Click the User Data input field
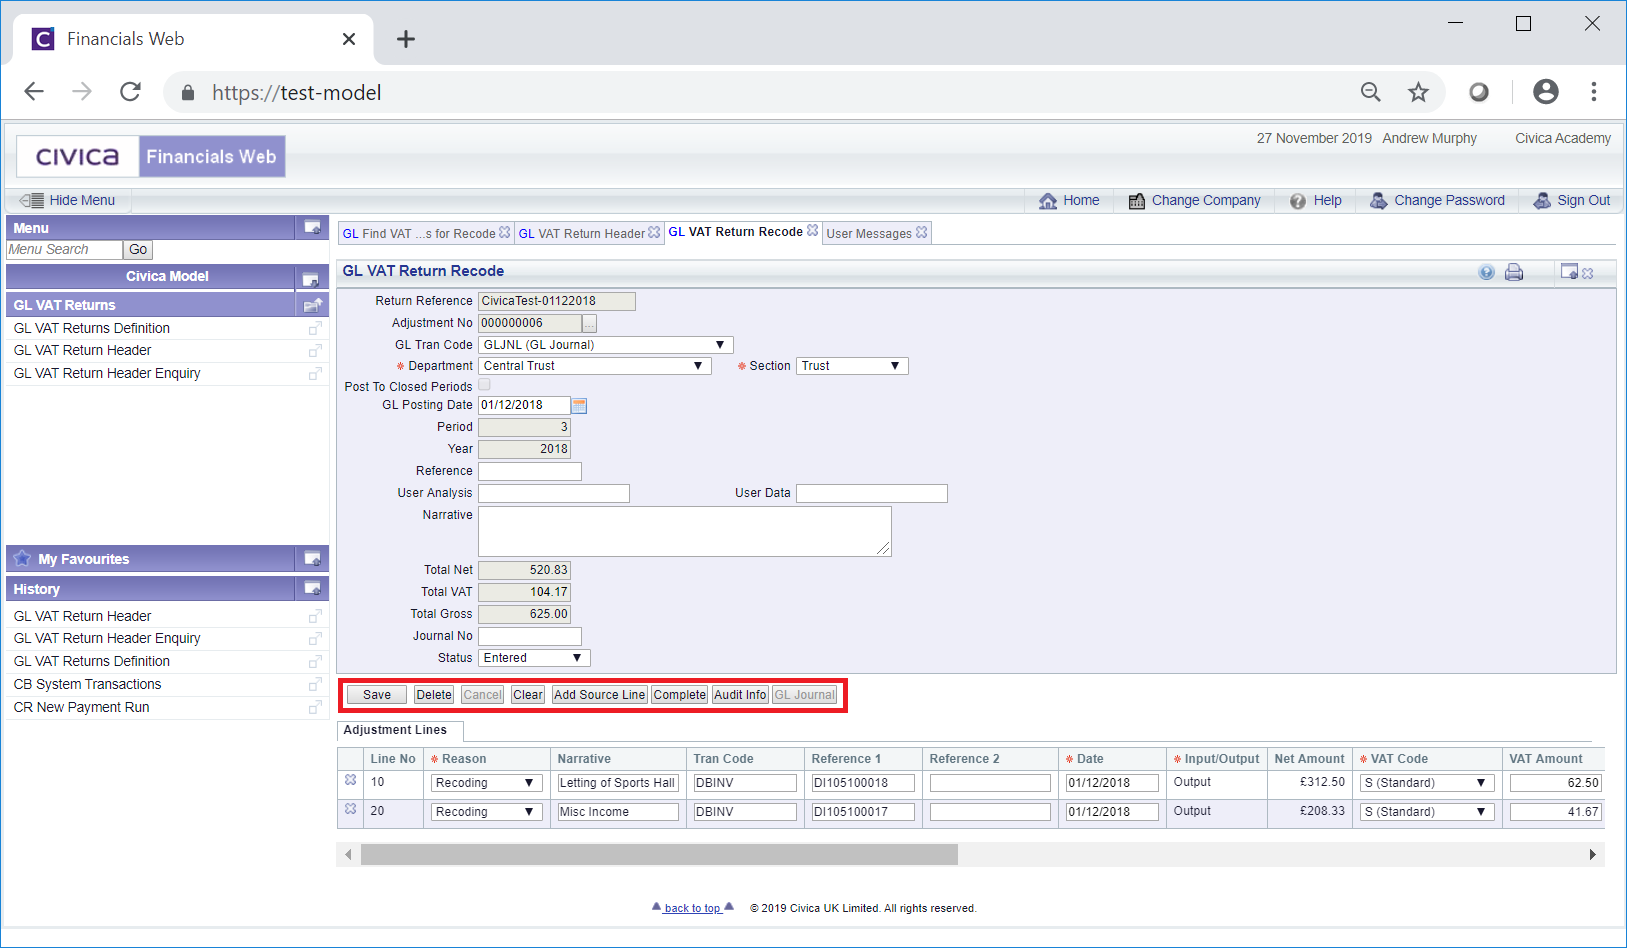This screenshot has height=948, width=1627. coord(872,493)
